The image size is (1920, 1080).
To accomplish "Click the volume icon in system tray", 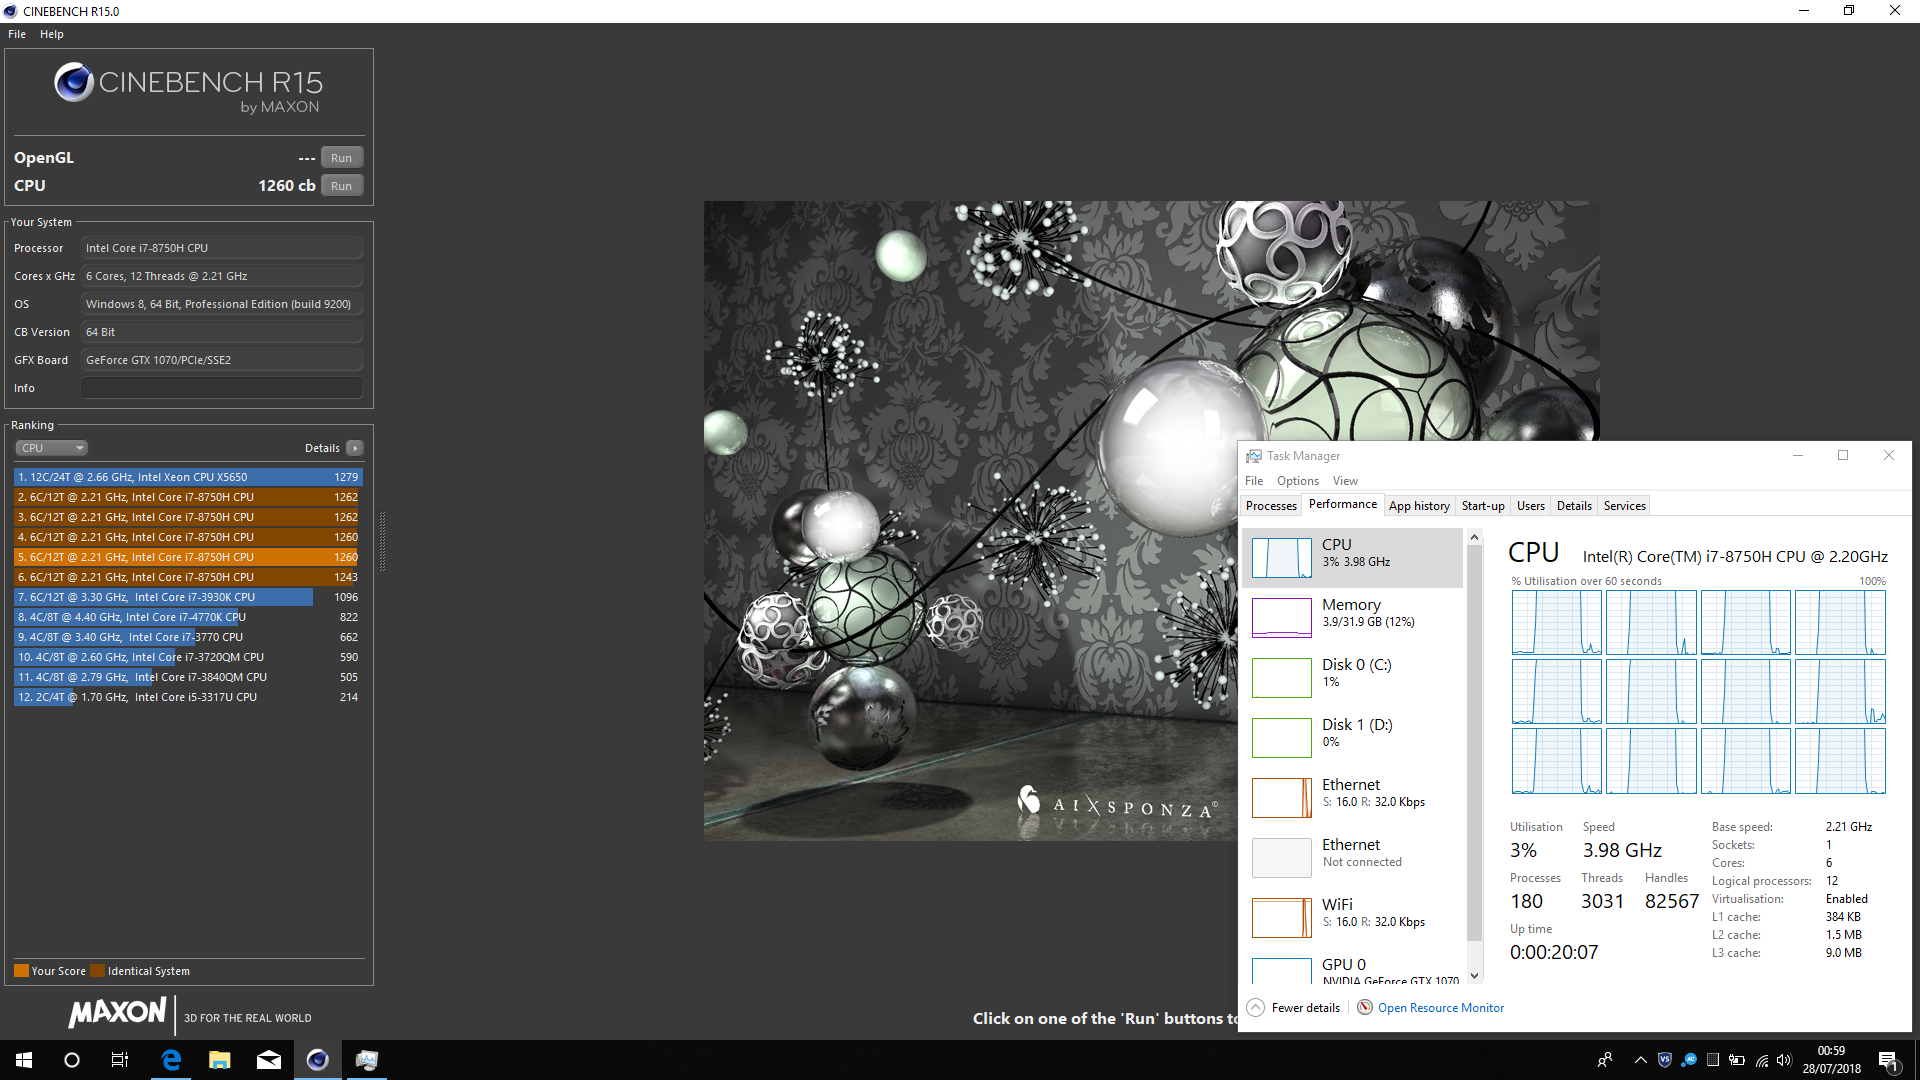I will pos(1784,1060).
